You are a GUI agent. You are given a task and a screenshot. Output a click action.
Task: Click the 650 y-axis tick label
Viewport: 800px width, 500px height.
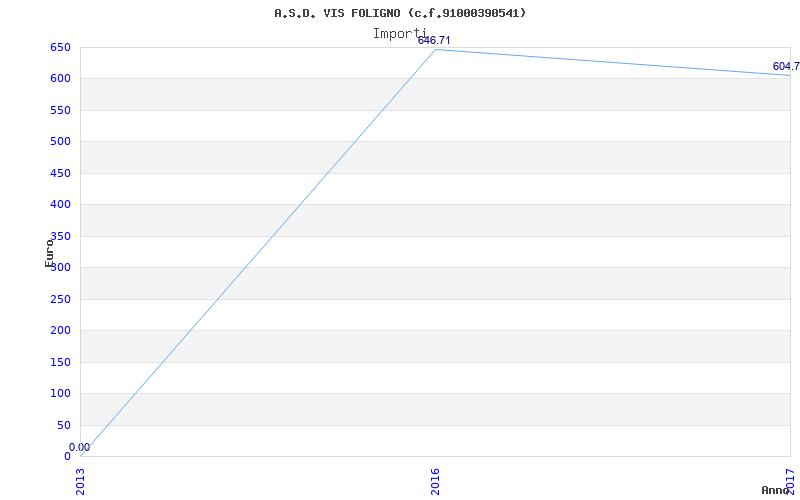click(60, 47)
